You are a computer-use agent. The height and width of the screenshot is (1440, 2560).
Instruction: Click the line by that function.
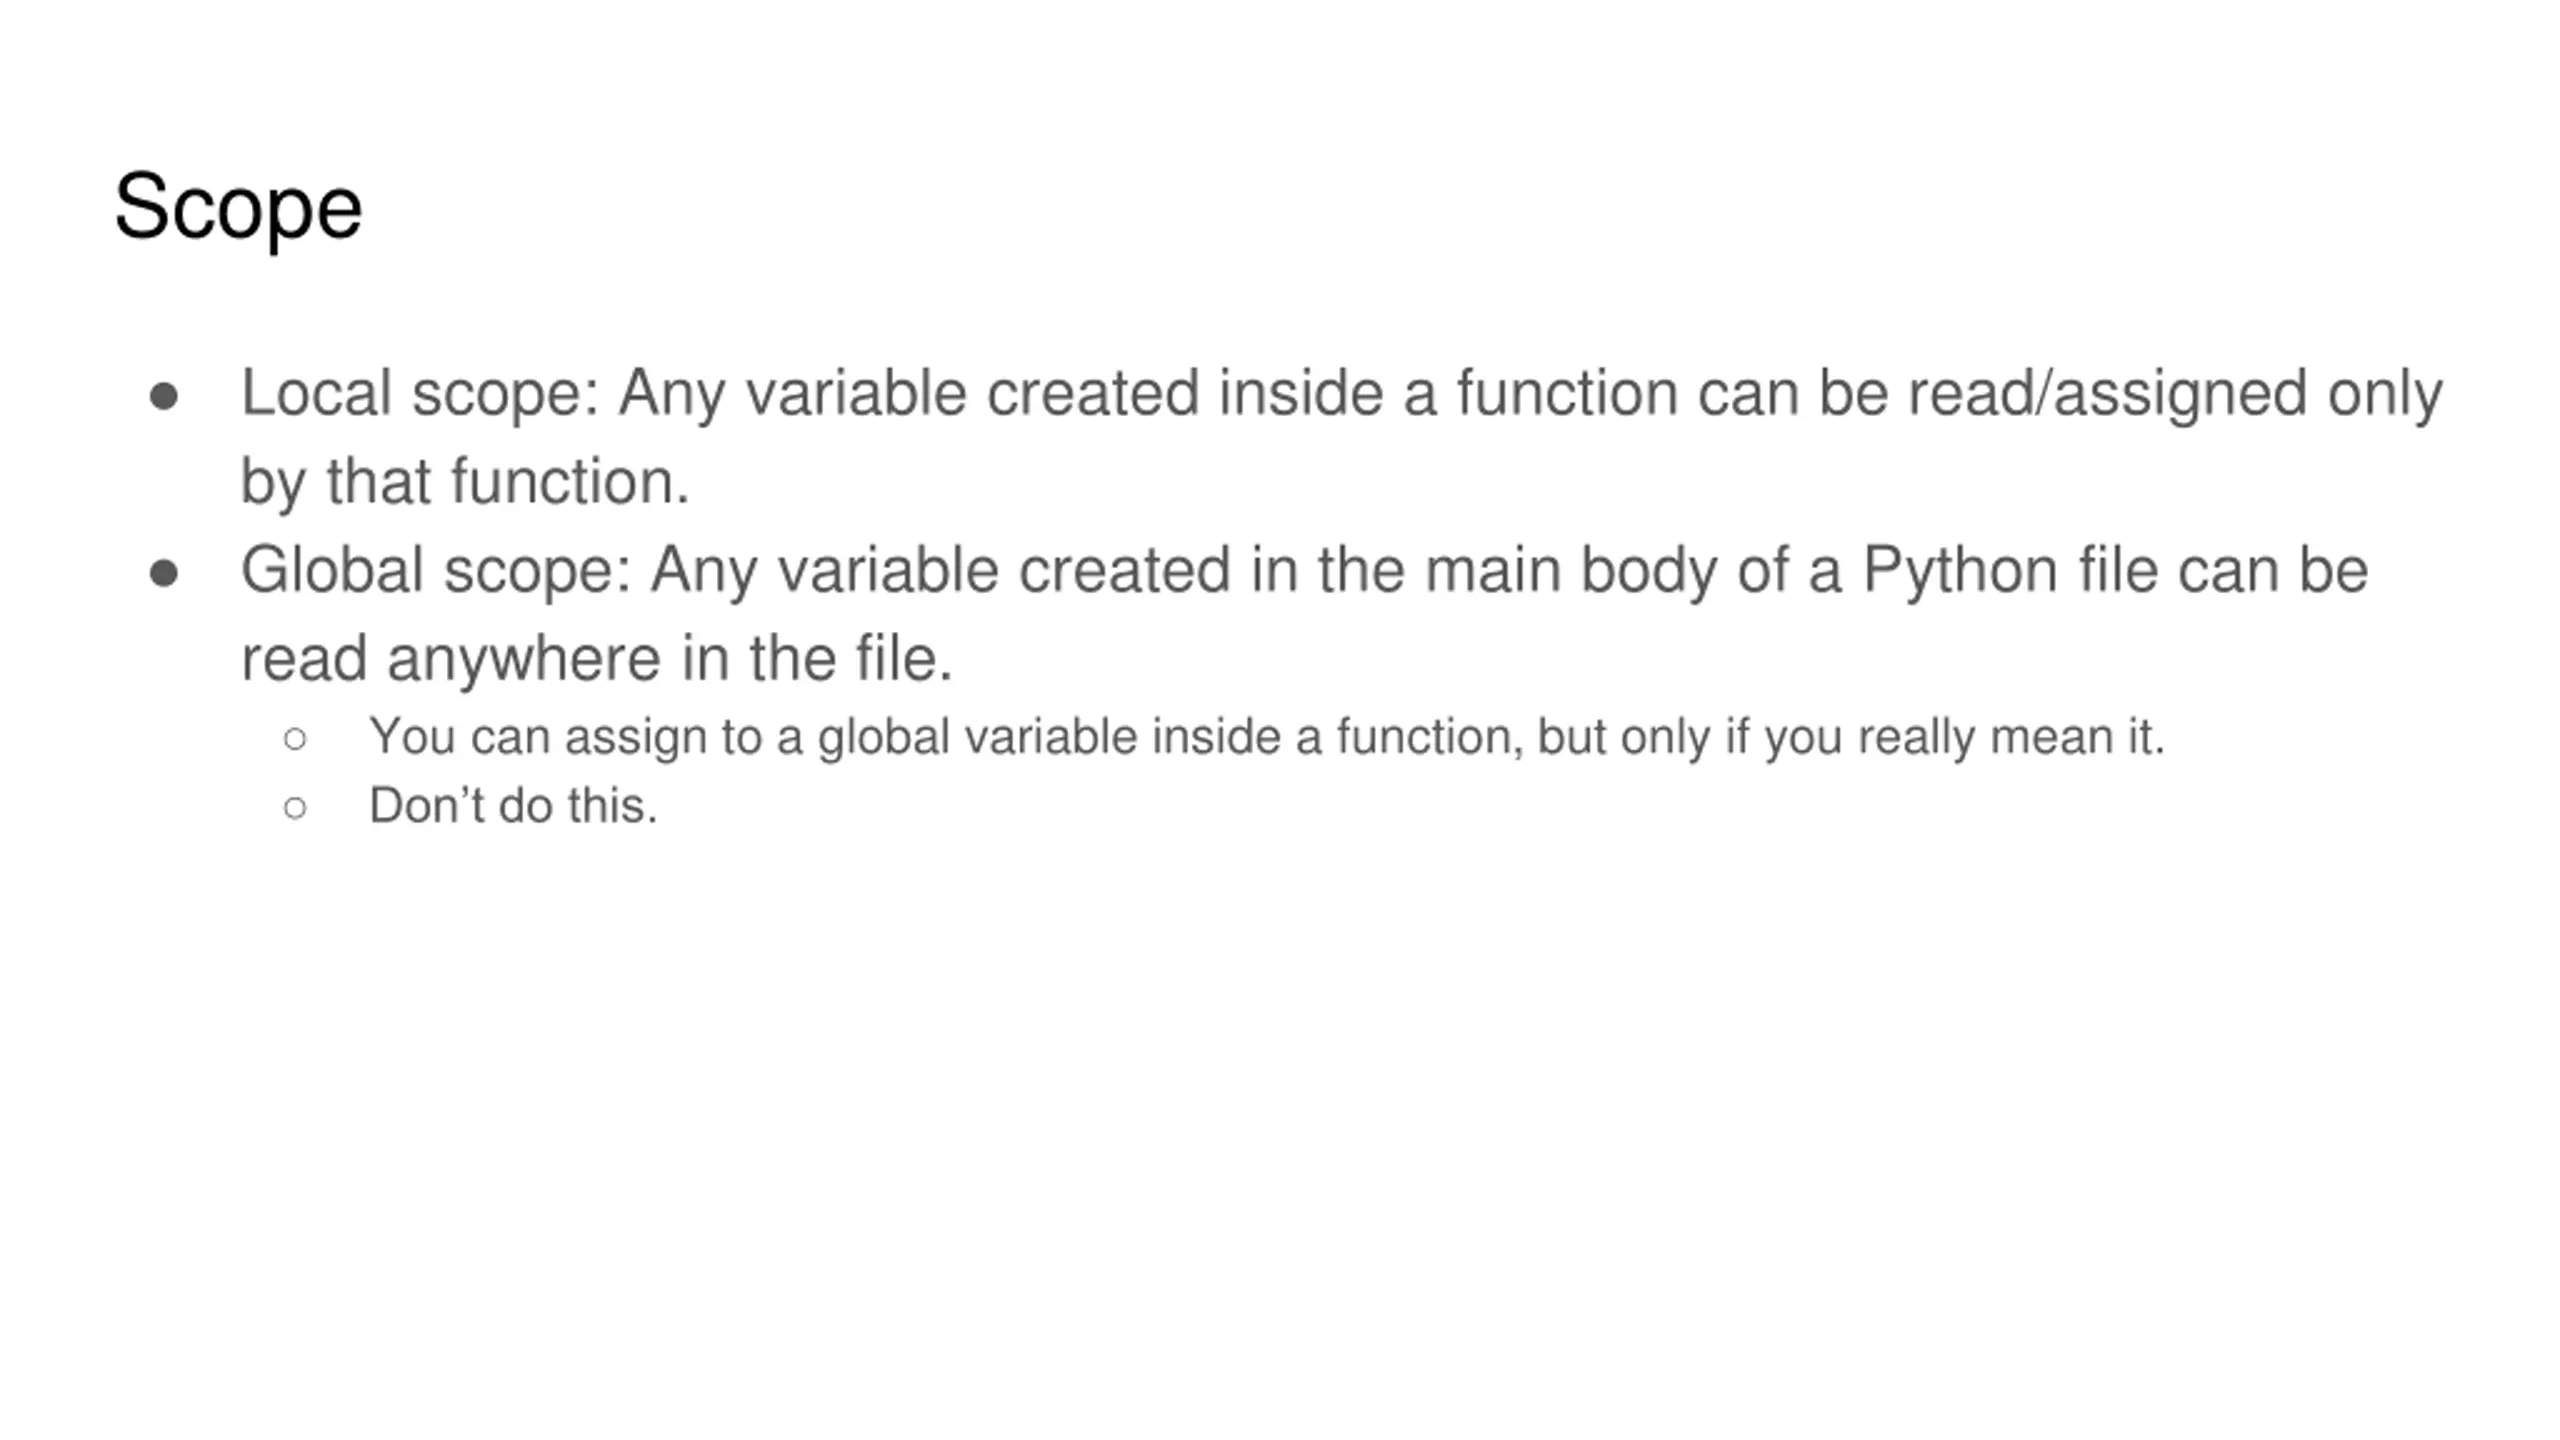[465, 482]
